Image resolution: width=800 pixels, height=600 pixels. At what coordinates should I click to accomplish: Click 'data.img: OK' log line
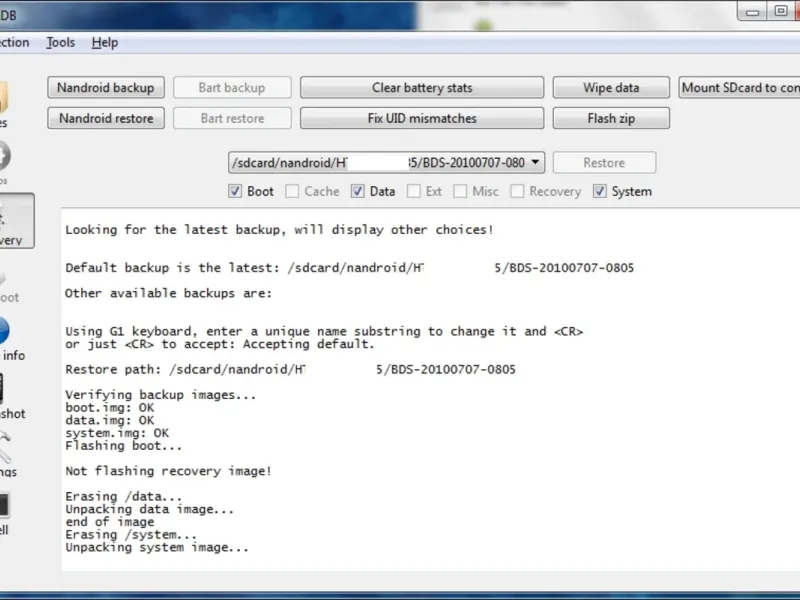click(110, 420)
